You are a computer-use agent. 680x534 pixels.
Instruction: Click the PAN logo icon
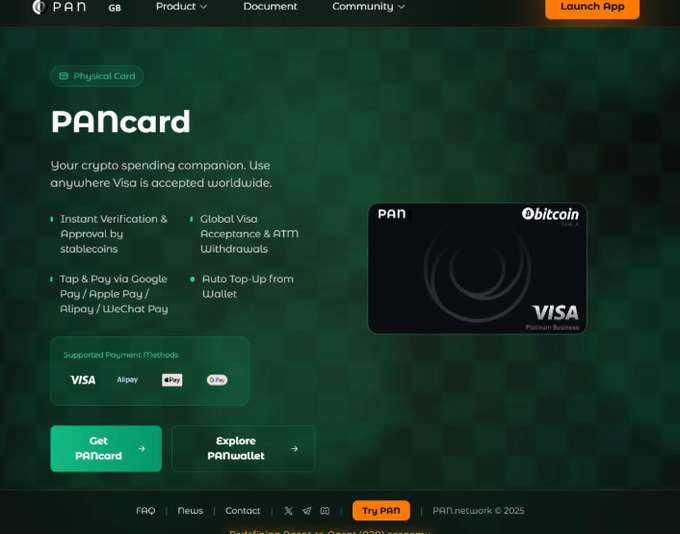pos(39,7)
